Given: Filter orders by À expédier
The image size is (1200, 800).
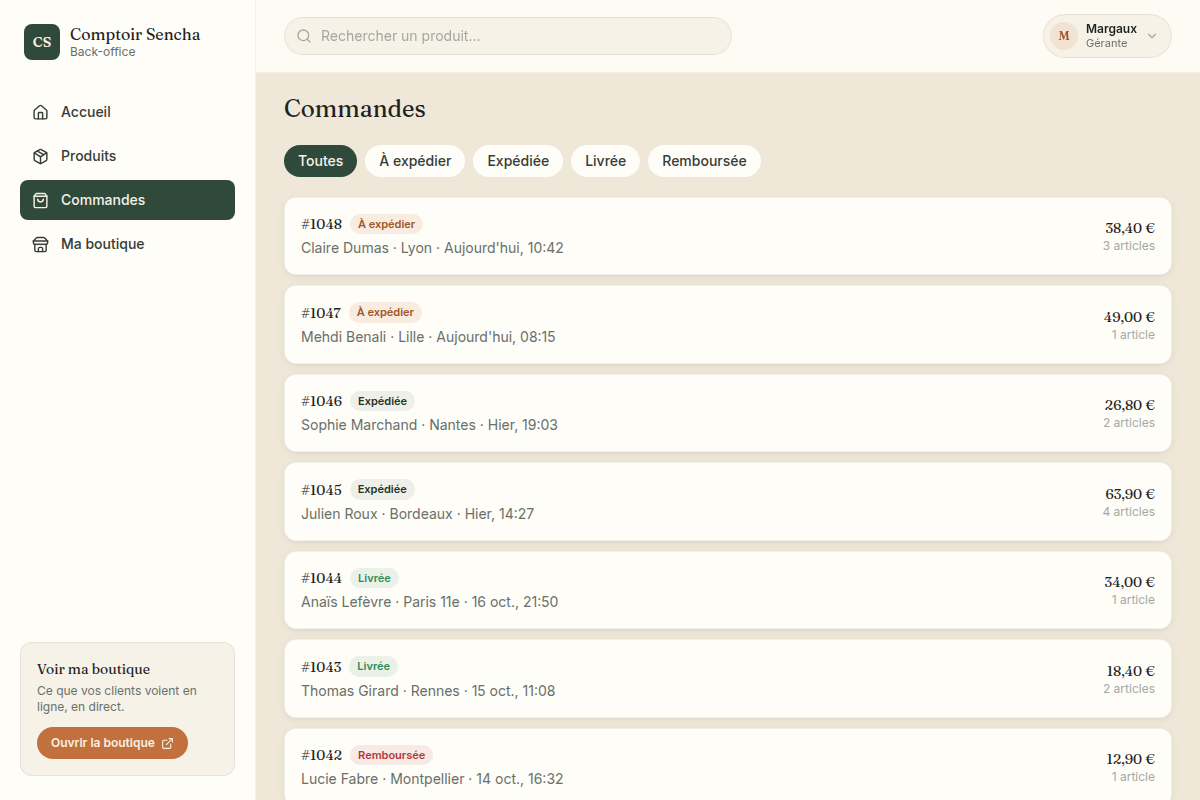Looking at the screenshot, I should (x=415, y=161).
